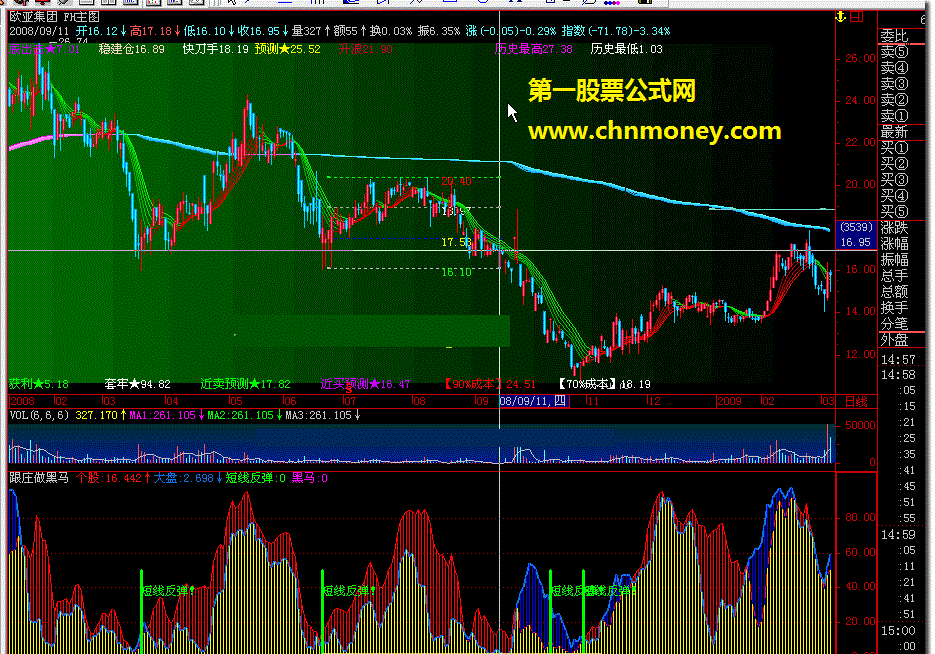The height and width of the screenshot is (654, 935).
Task: Click the green 16.10 level label
Action: tap(456, 272)
